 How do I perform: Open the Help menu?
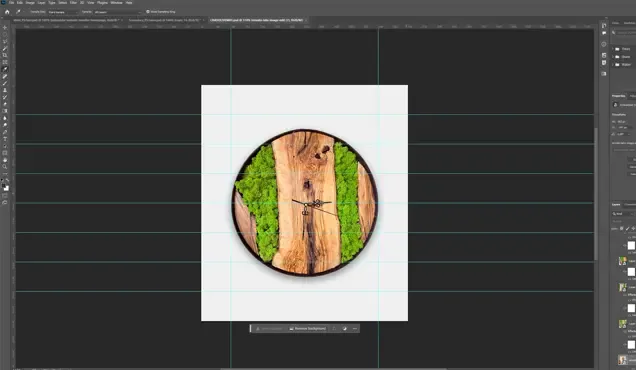click(x=129, y=2)
